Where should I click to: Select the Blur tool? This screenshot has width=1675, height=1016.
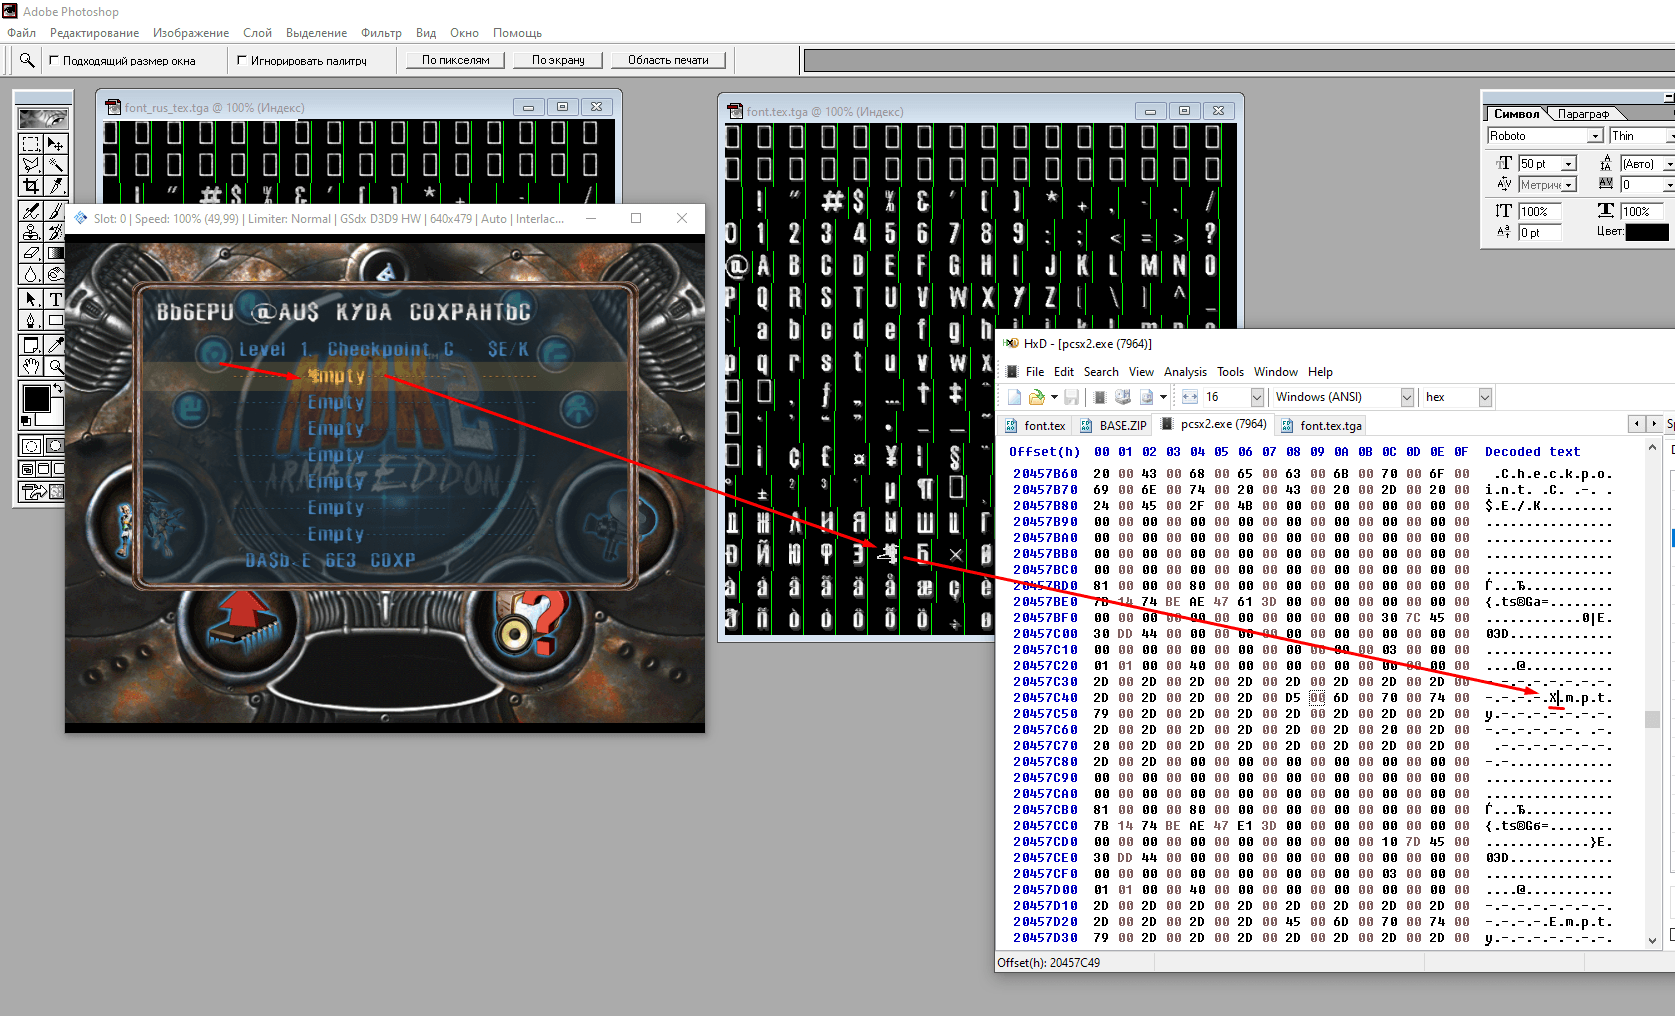click(31, 274)
